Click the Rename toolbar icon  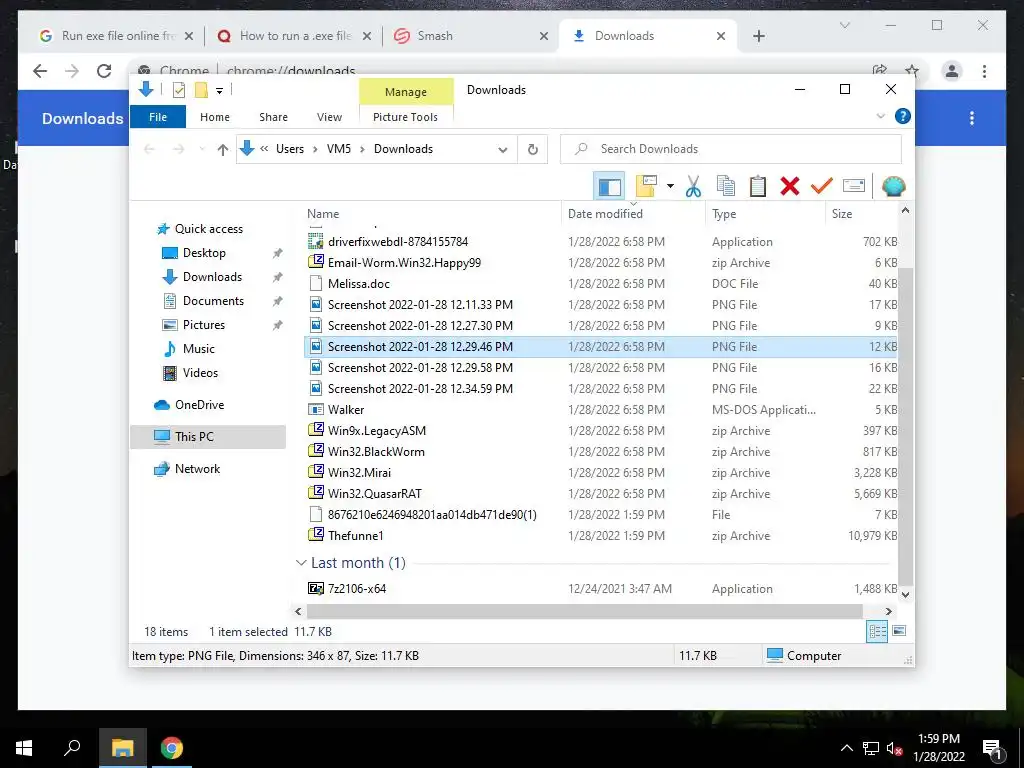(854, 186)
